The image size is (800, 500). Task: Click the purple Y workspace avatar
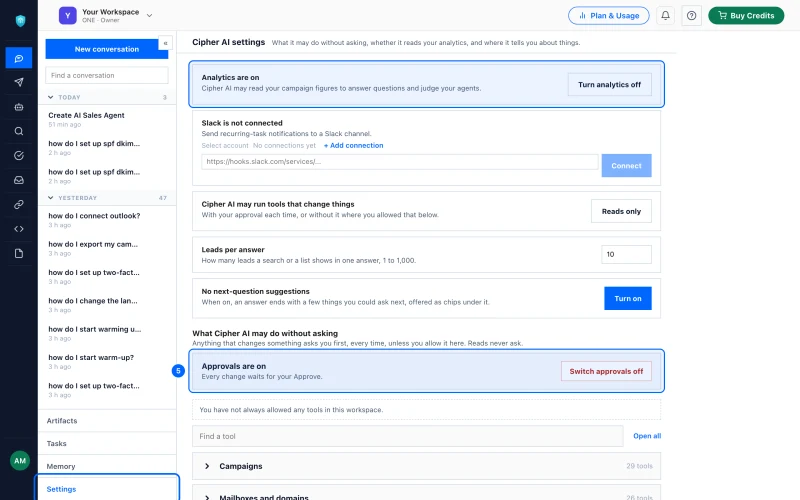click(x=67, y=15)
